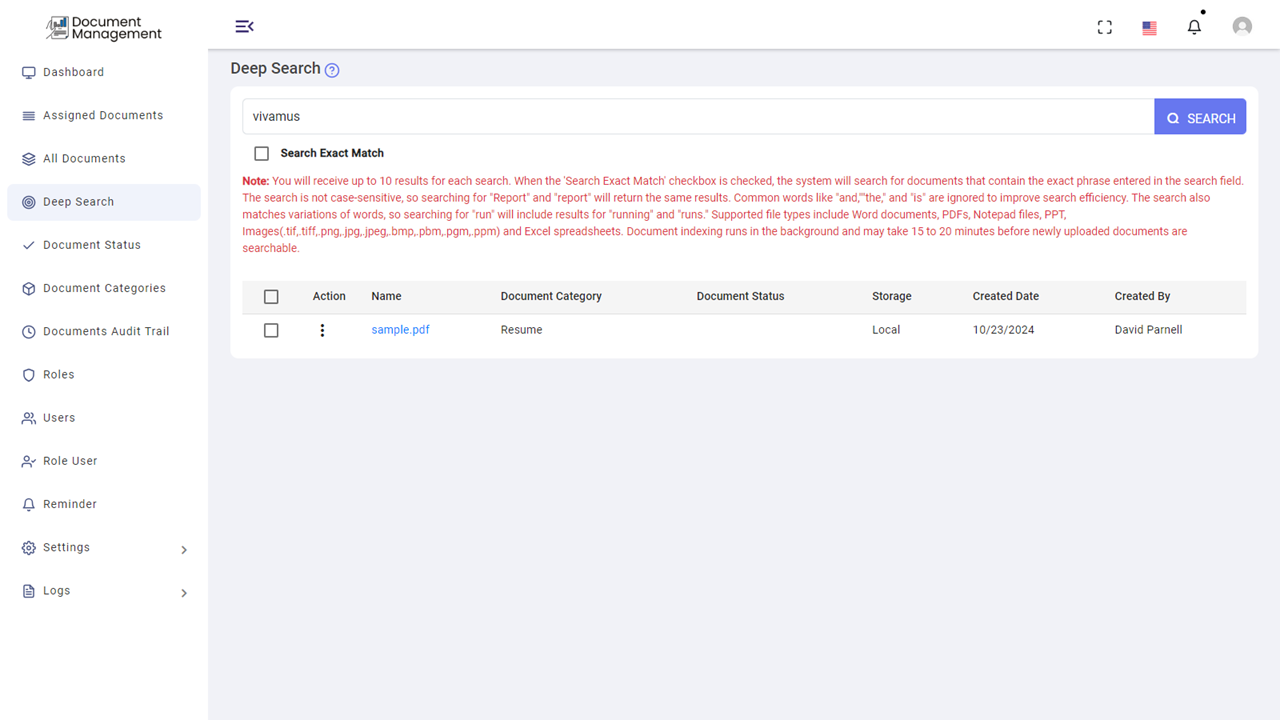The height and width of the screenshot is (720, 1280).
Task: Open the notifications bell icon
Action: click(x=1194, y=26)
